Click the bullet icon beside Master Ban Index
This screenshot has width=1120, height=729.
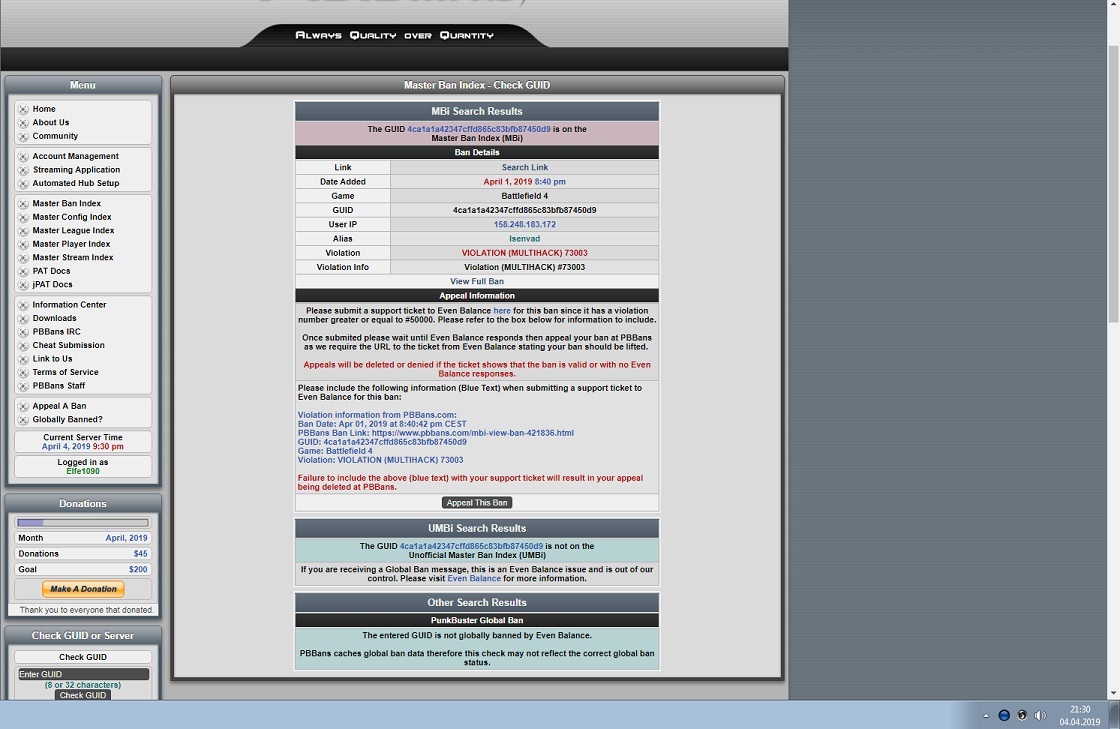click(x=23, y=203)
